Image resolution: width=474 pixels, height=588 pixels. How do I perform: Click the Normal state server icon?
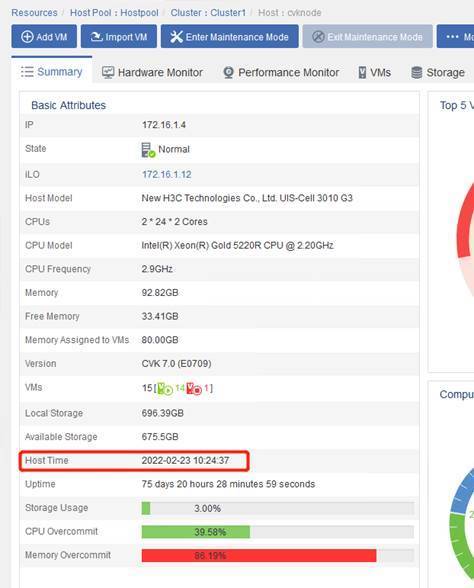[x=148, y=150]
